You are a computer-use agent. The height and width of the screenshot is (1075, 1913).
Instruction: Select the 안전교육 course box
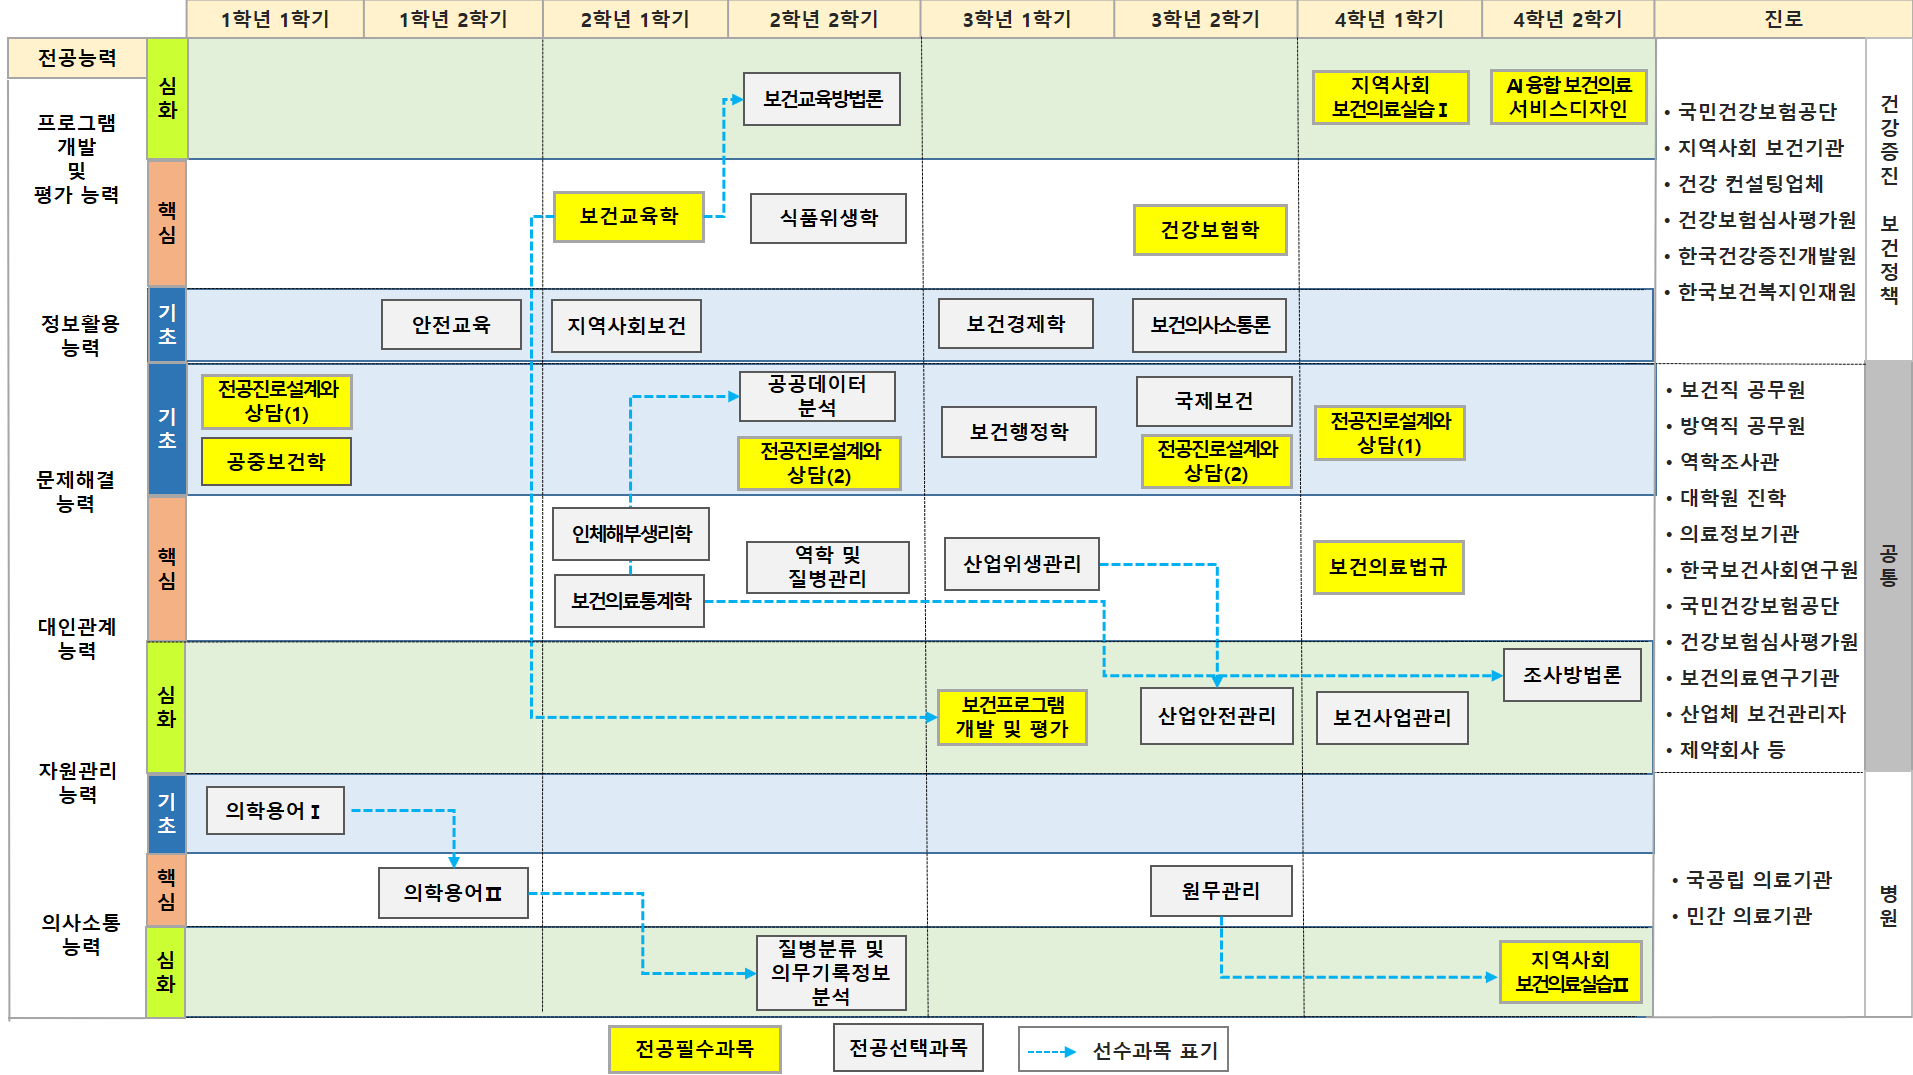[x=451, y=325]
